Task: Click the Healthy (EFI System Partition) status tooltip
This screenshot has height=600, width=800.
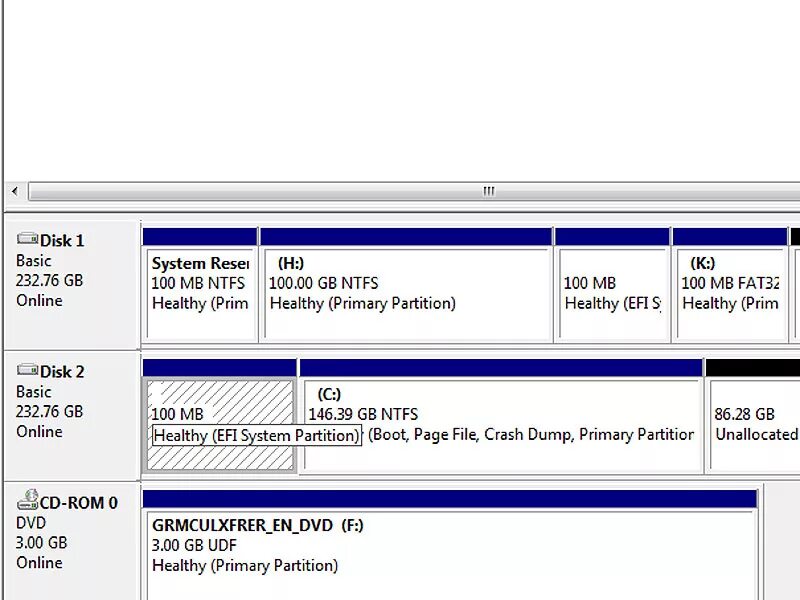Action: pyautogui.click(x=257, y=435)
